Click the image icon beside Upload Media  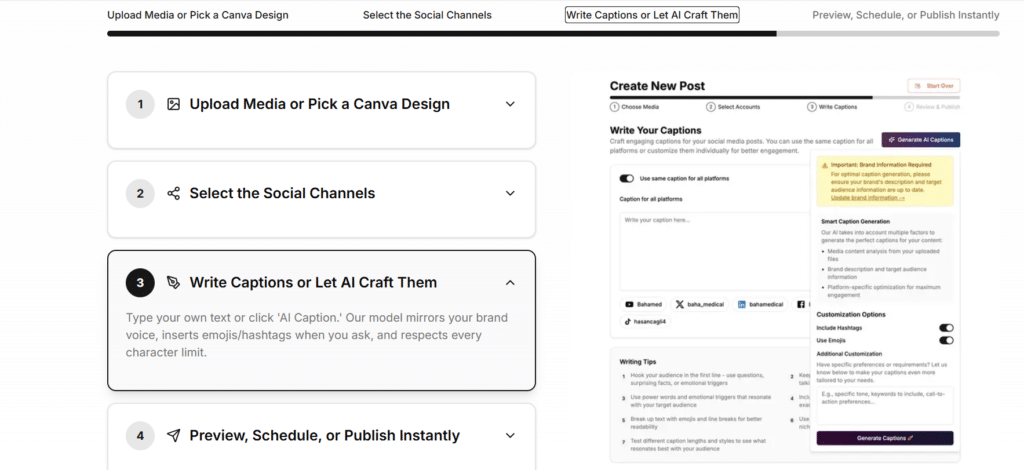[x=174, y=104]
